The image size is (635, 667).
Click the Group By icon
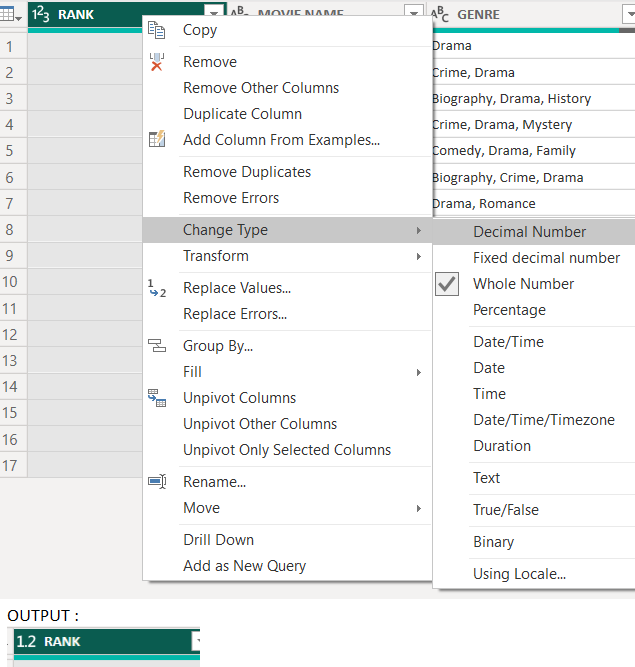[156, 346]
